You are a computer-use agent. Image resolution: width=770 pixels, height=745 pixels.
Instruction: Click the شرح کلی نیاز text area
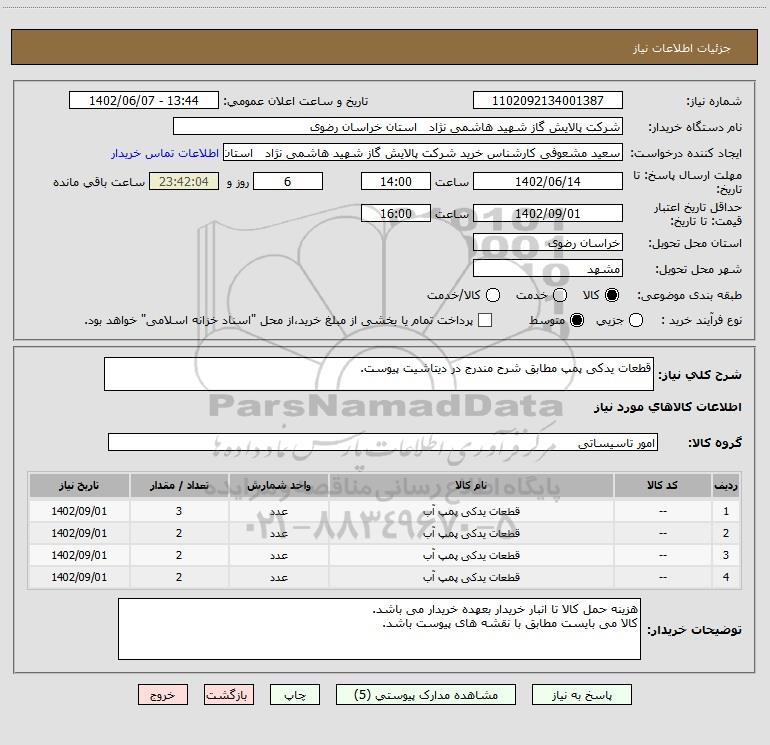[x=379, y=374]
